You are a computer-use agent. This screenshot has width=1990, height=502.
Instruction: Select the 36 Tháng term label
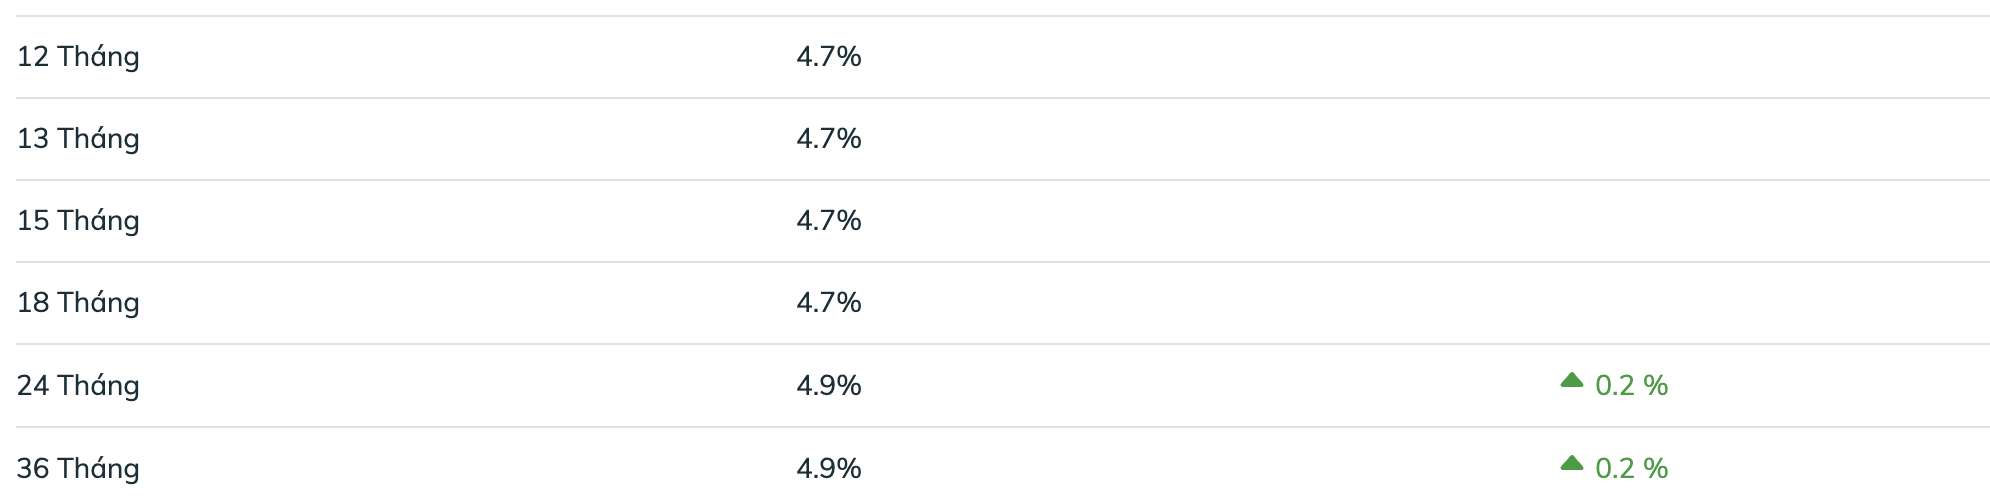[78, 469]
